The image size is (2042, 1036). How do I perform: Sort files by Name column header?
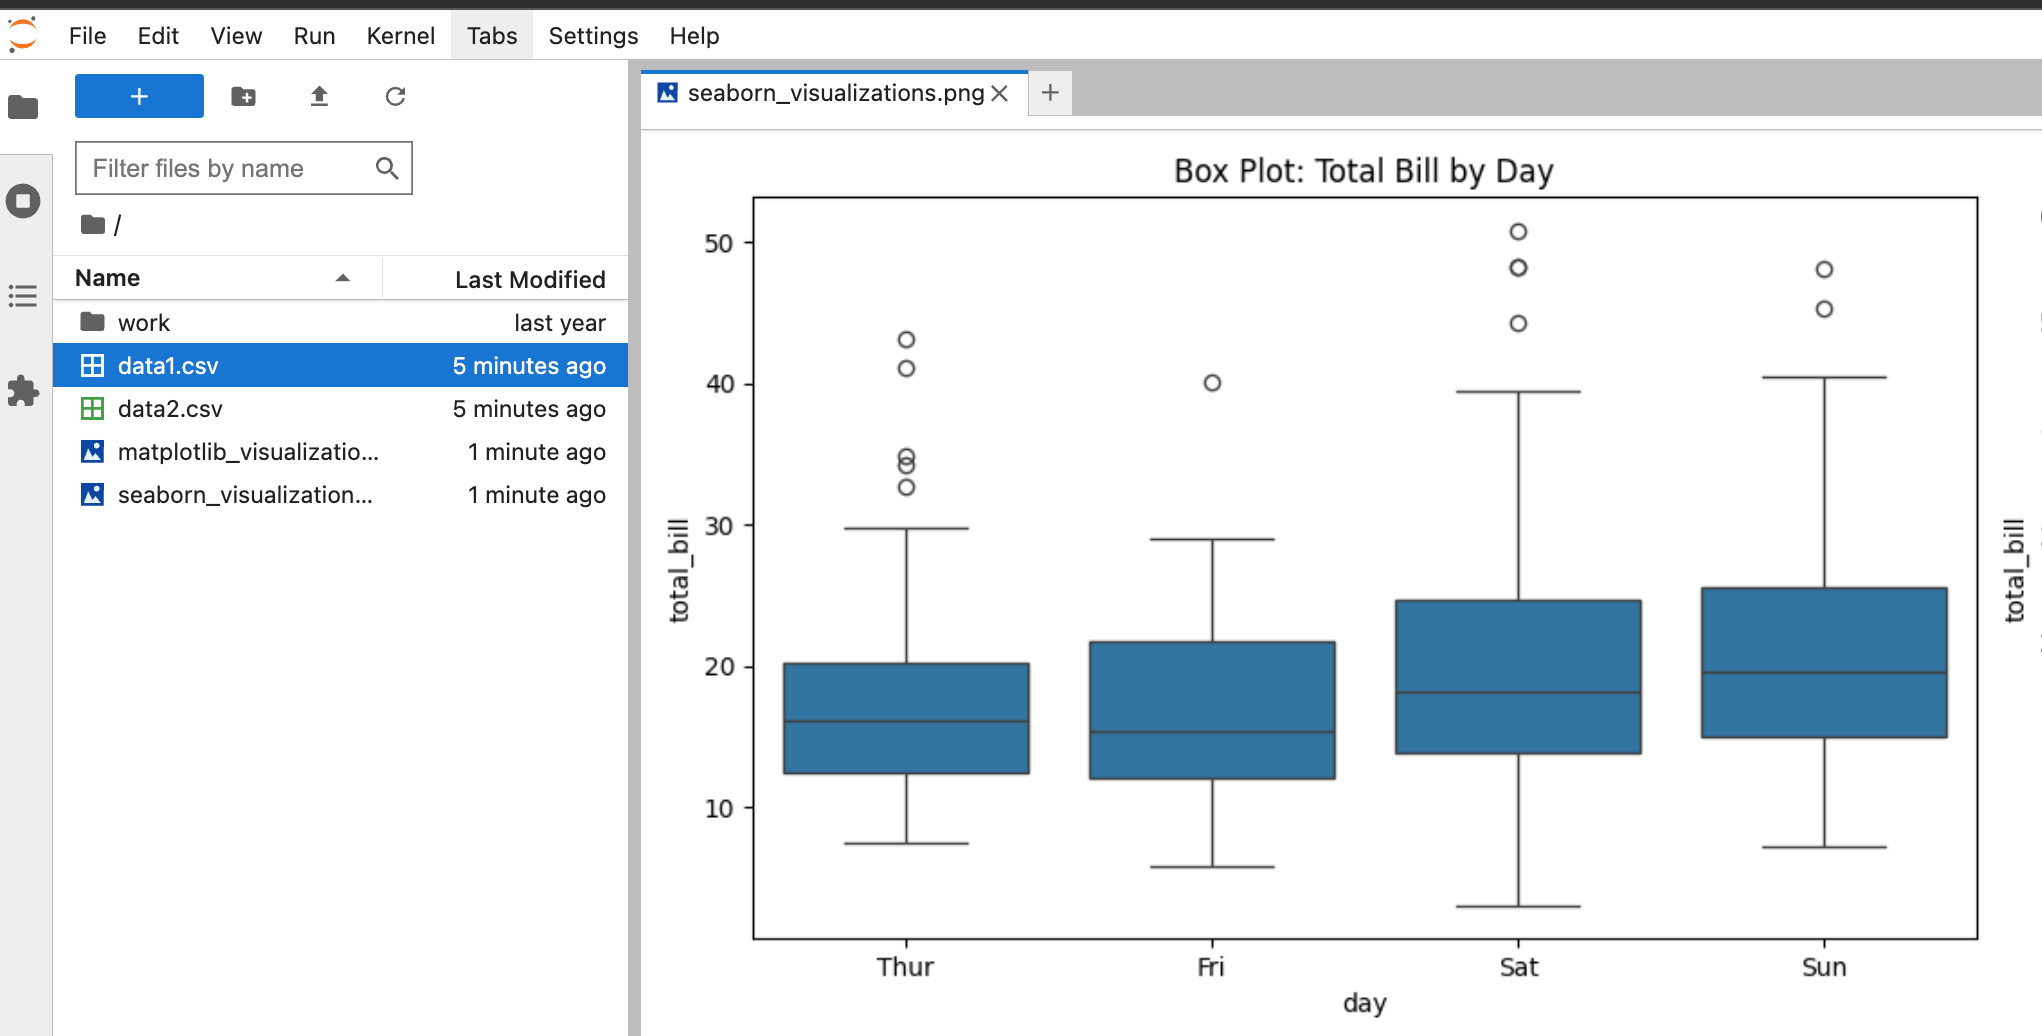click(x=108, y=278)
